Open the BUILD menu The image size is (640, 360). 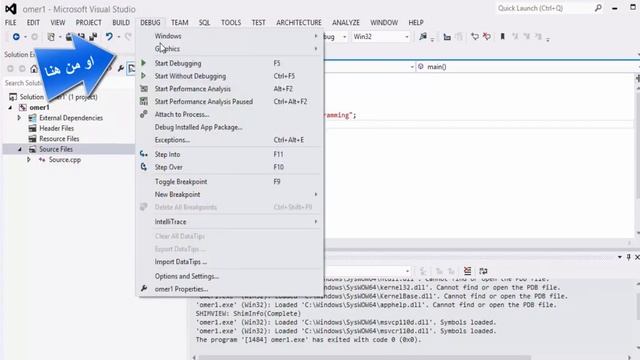click(121, 22)
